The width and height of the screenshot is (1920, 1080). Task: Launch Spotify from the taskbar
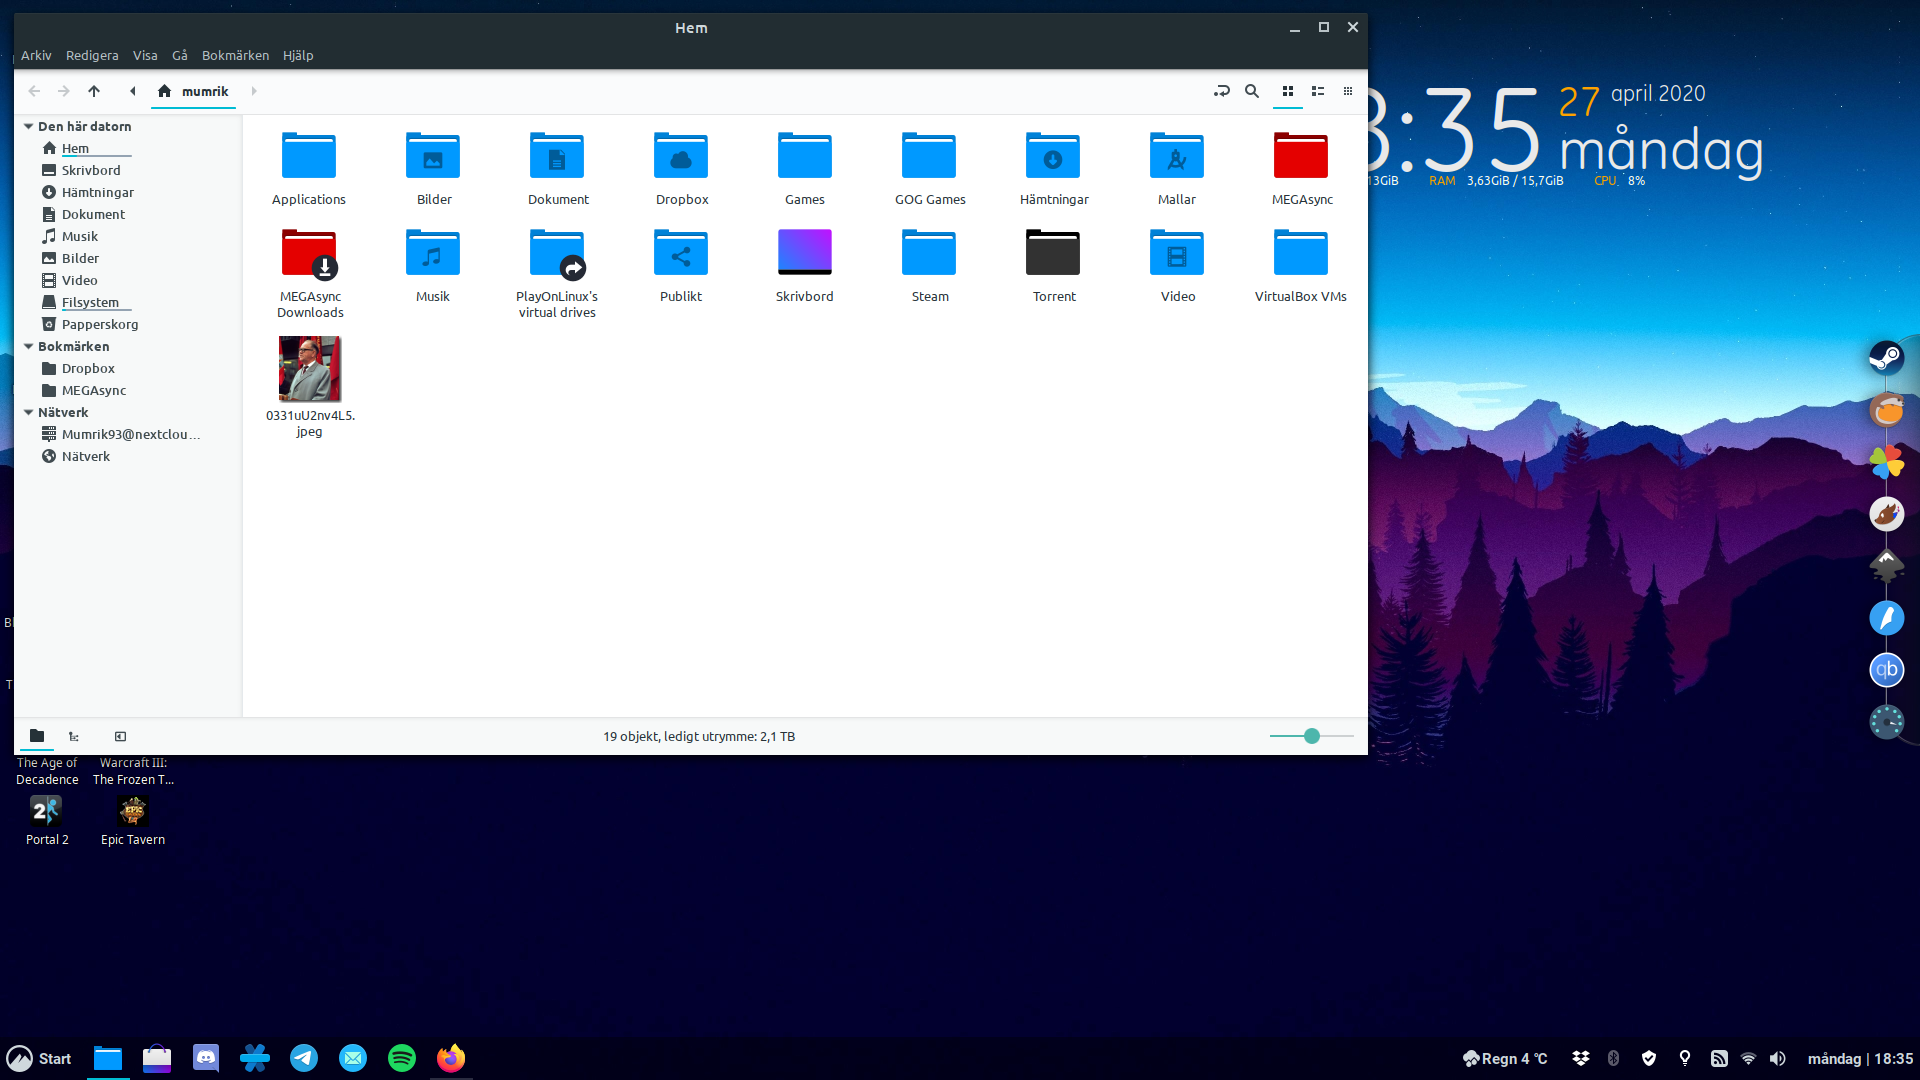pyautogui.click(x=402, y=1058)
